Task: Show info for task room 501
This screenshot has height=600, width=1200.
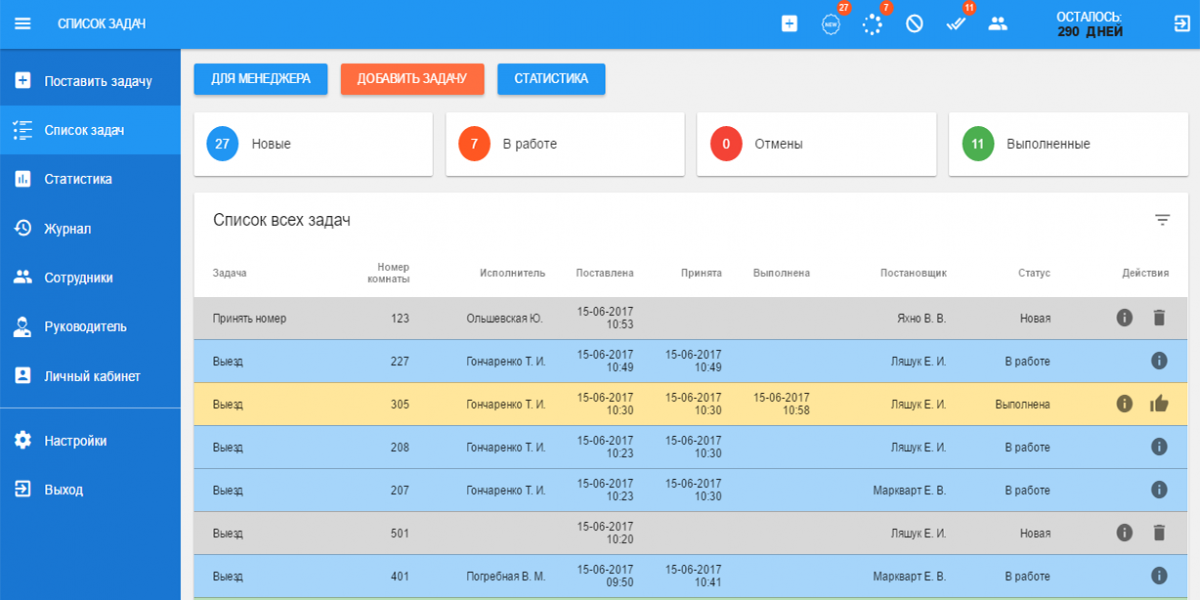Action: click(1124, 533)
